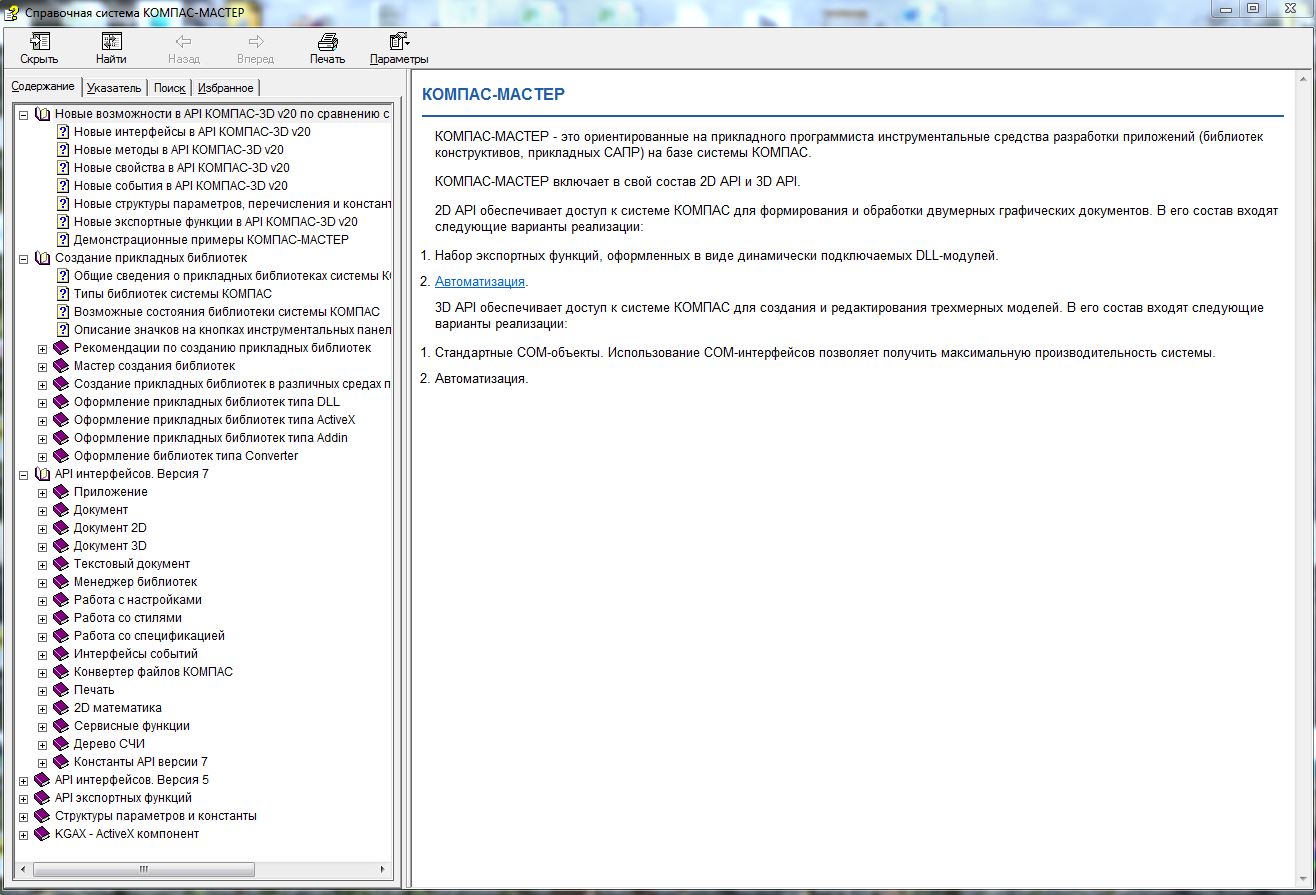
Task: Select Общие сведения о прикладных библиотеках системы
Action: 232,276
